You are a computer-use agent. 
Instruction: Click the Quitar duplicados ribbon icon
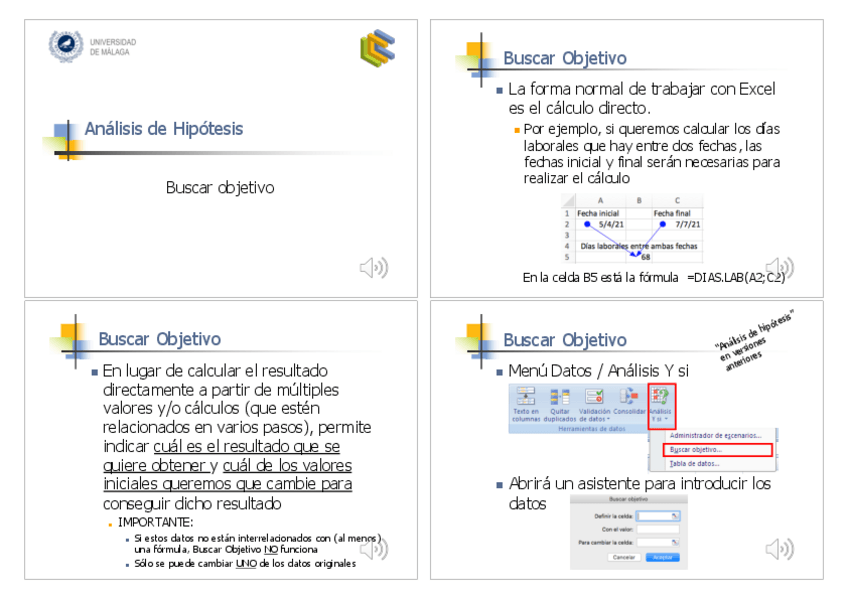click(560, 397)
